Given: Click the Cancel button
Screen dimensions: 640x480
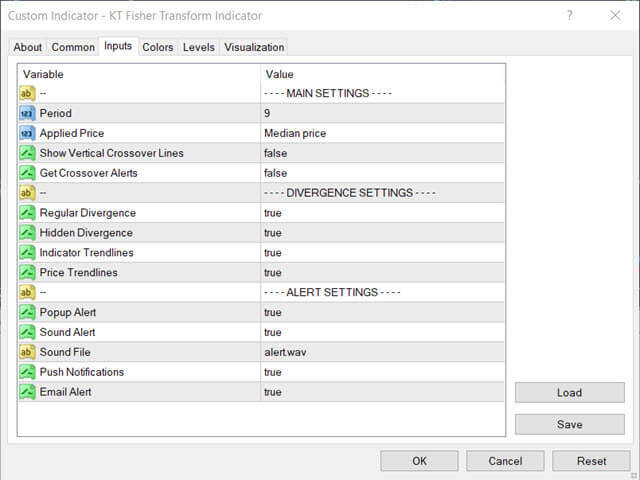Looking at the screenshot, I should [x=505, y=461].
